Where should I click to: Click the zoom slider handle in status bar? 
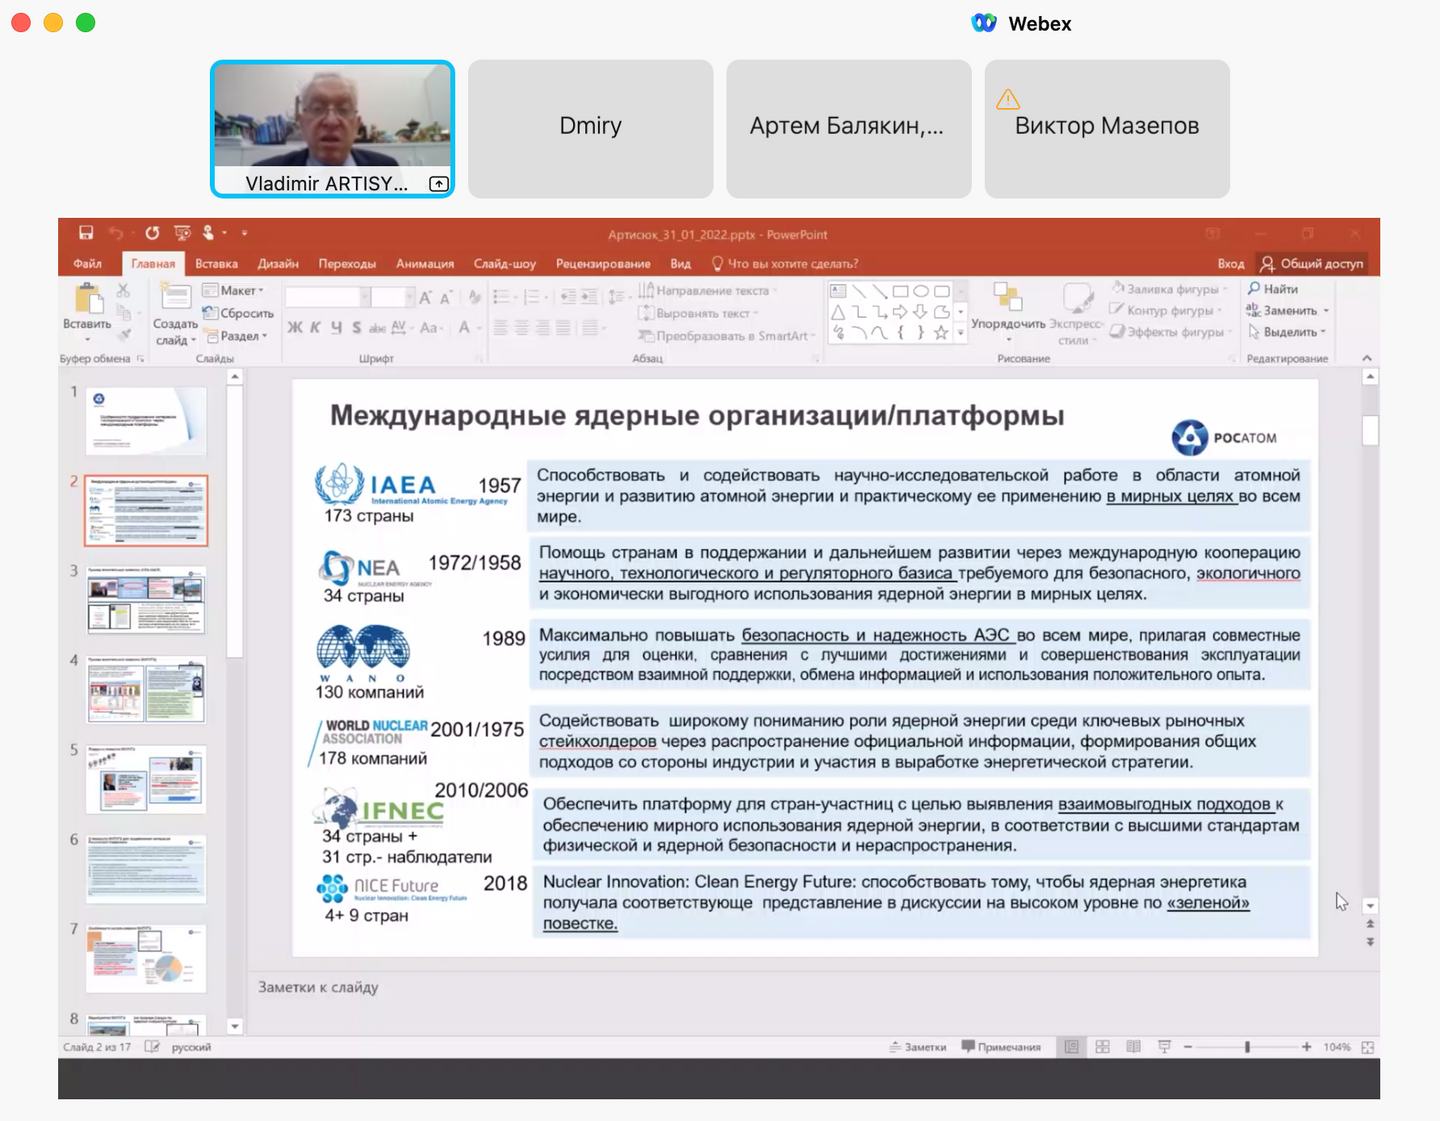1247,1047
